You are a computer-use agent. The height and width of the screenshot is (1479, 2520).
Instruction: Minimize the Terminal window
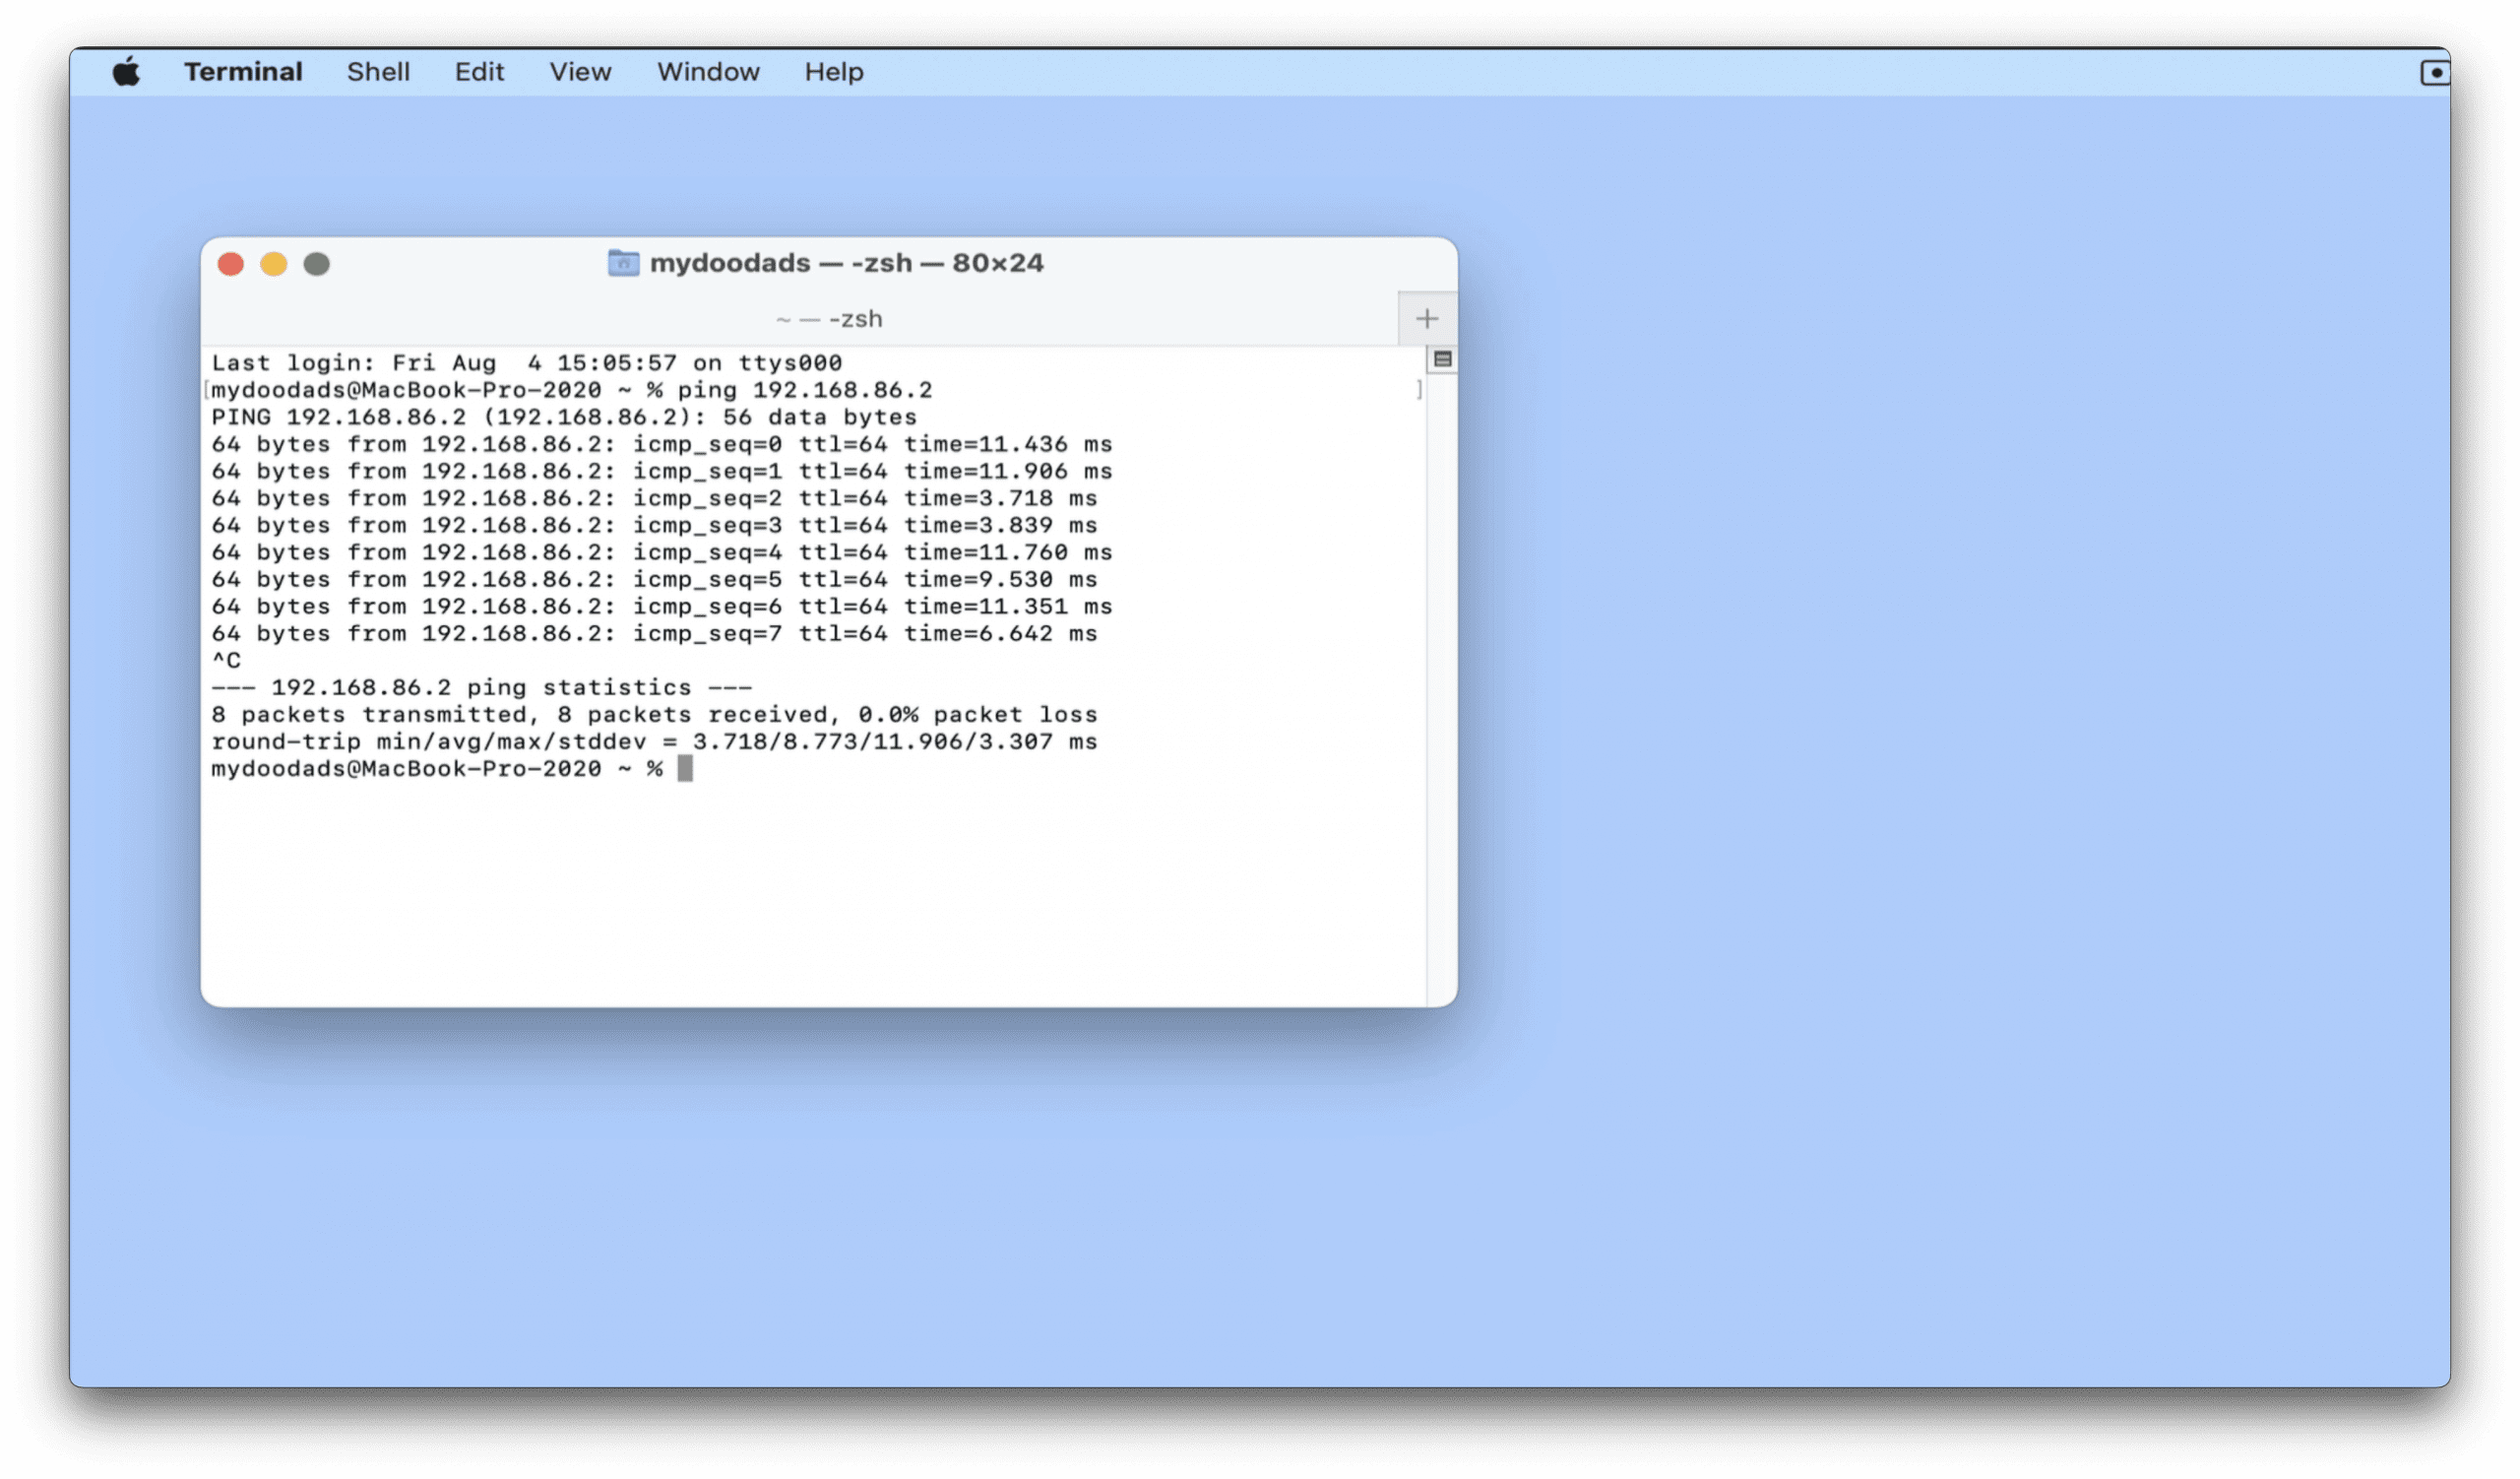click(x=274, y=264)
